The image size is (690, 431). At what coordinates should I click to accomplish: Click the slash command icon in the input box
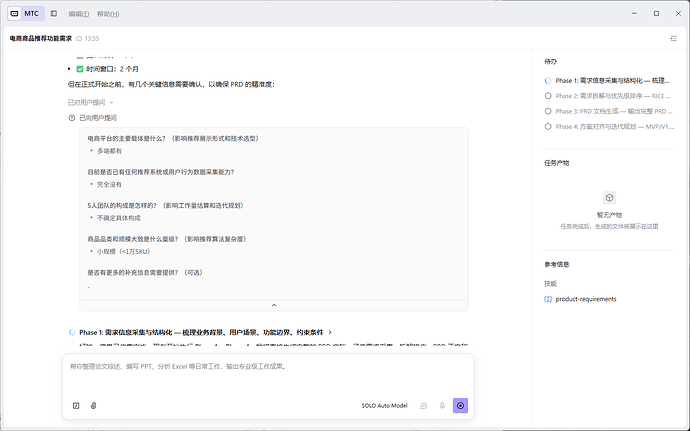click(x=76, y=406)
